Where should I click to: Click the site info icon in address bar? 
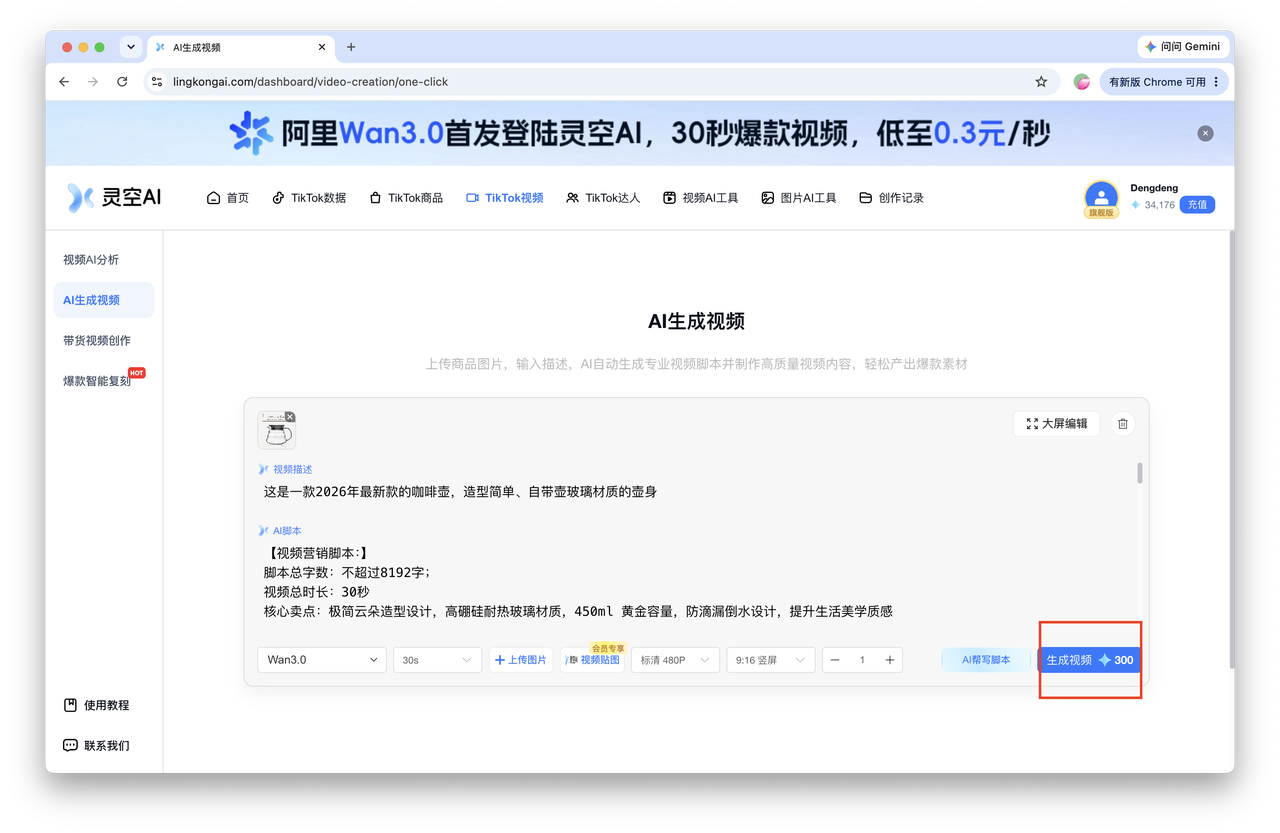(x=156, y=82)
